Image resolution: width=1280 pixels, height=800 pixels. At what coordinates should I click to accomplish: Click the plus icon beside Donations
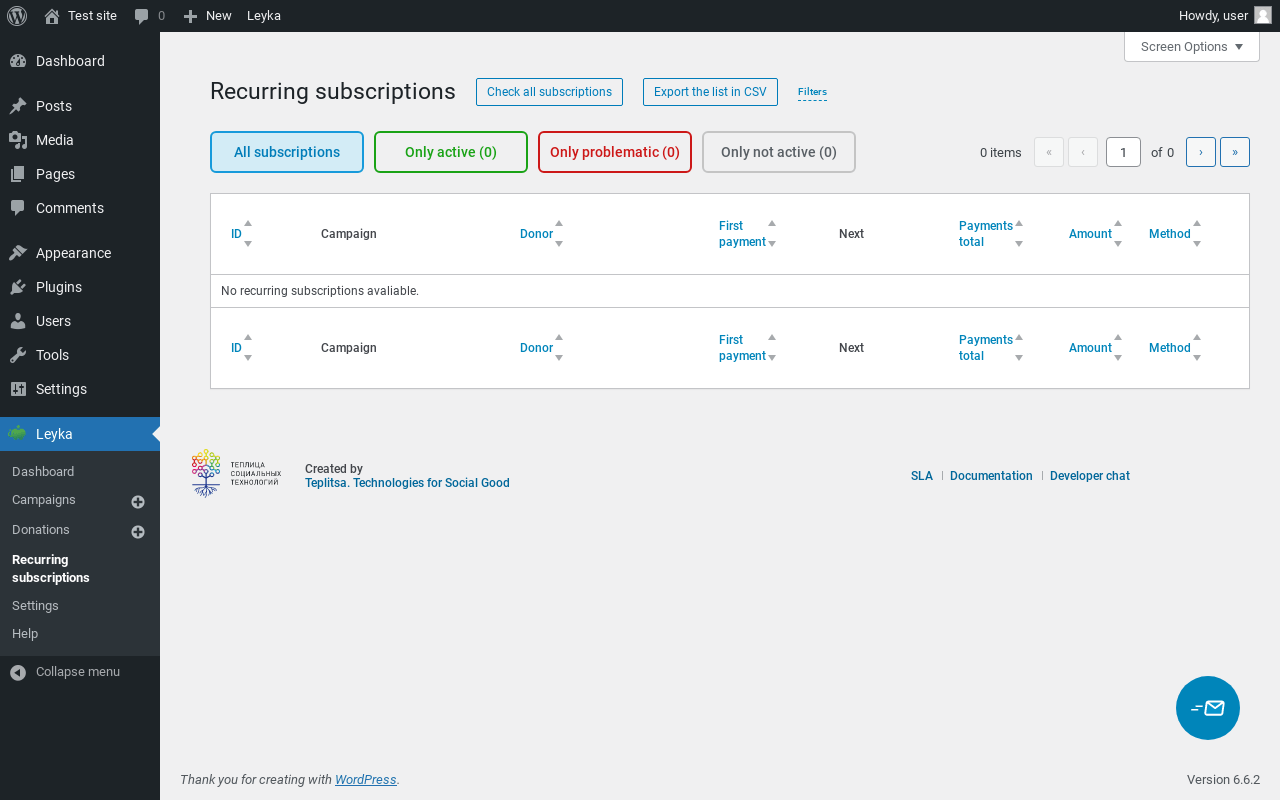138,532
